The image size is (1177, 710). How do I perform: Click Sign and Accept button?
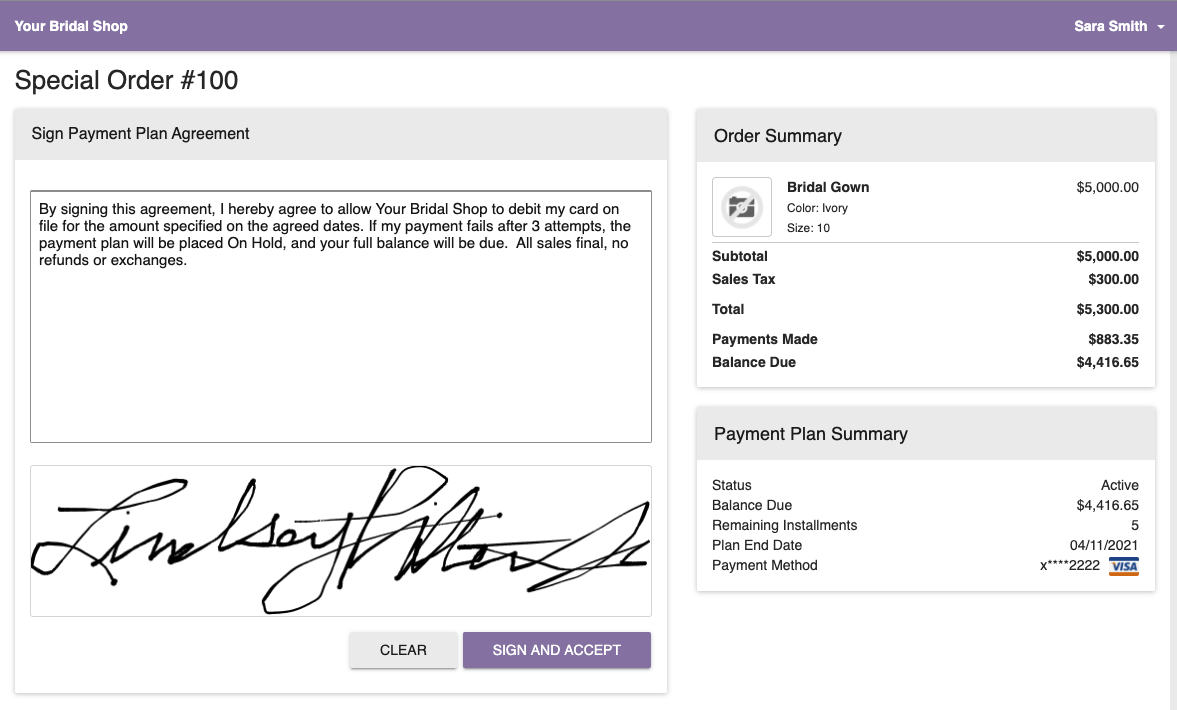point(557,650)
